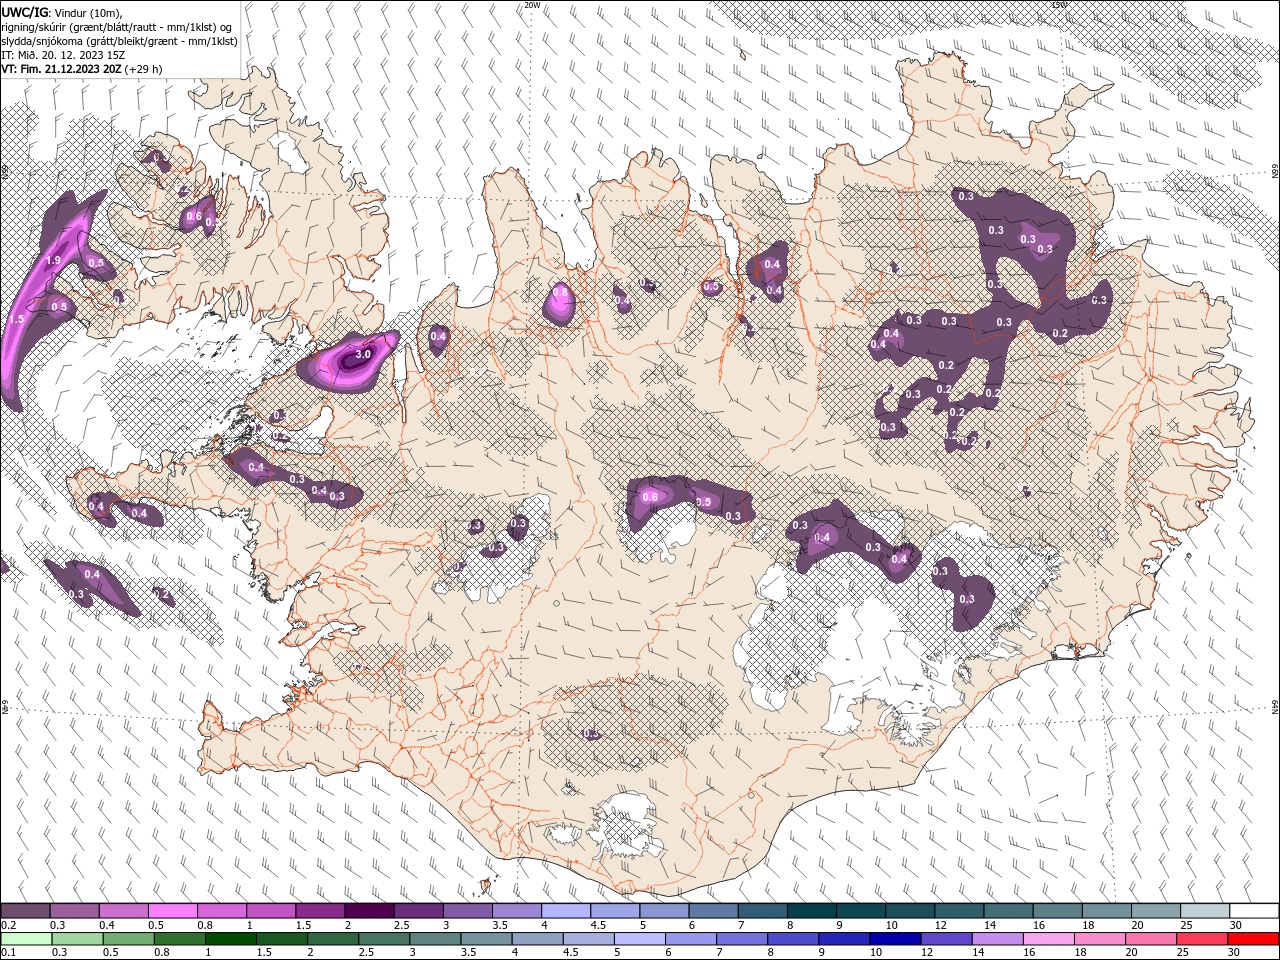Image resolution: width=1280 pixels, height=960 pixels.
Task: Select the 'IT: Mið. 20. 12. 2023 15Z' line
Action: [63, 55]
